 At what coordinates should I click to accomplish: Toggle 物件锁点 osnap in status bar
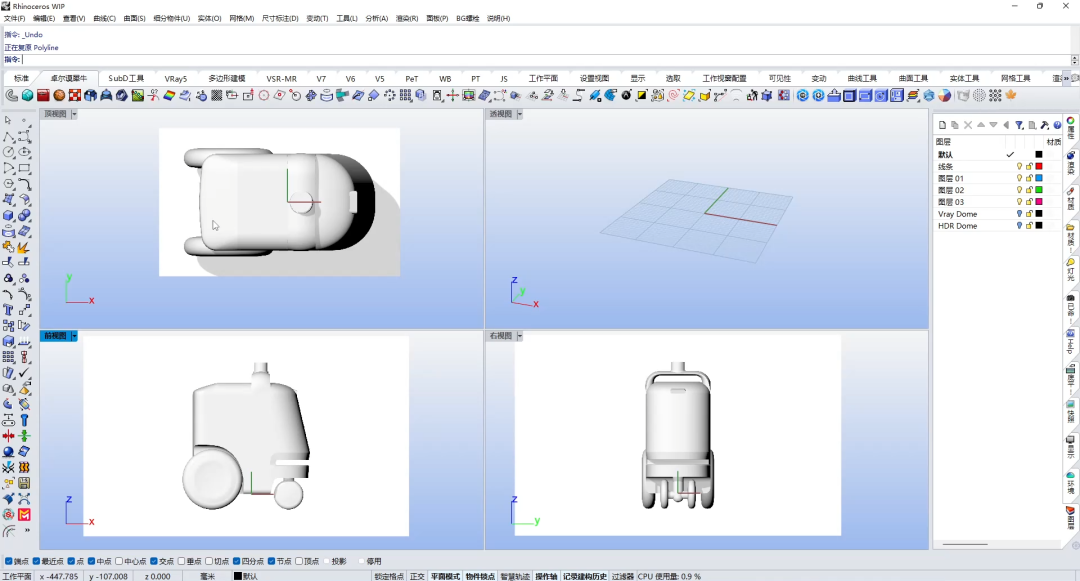pyautogui.click(x=480, y=577)
